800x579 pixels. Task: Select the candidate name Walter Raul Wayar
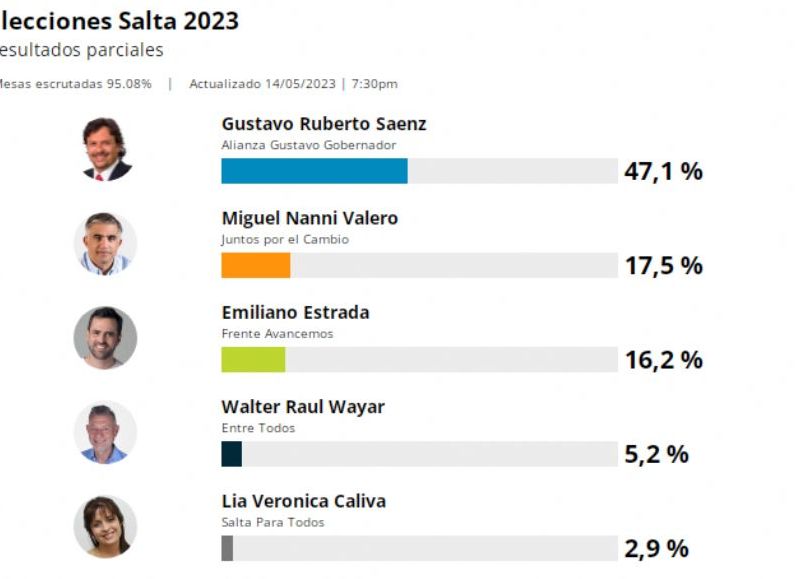[x=303, y=407]
